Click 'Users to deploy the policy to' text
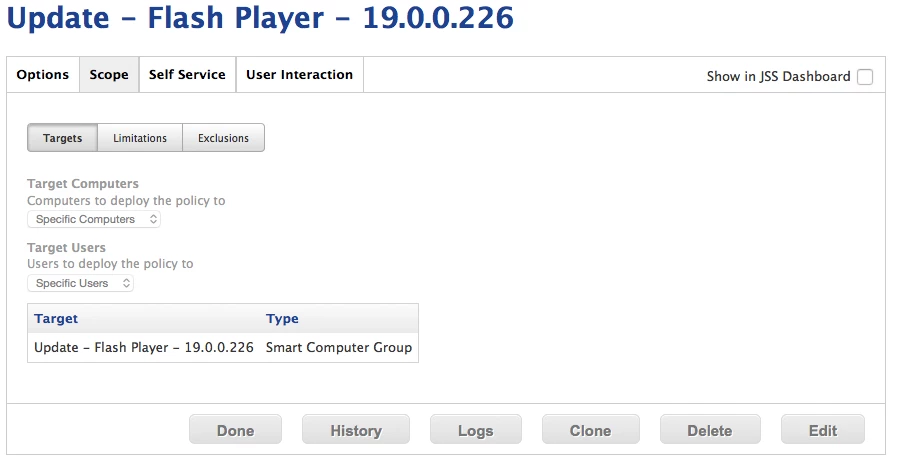The width and height of the screenshot is (900, 464). tap(110, 264)
